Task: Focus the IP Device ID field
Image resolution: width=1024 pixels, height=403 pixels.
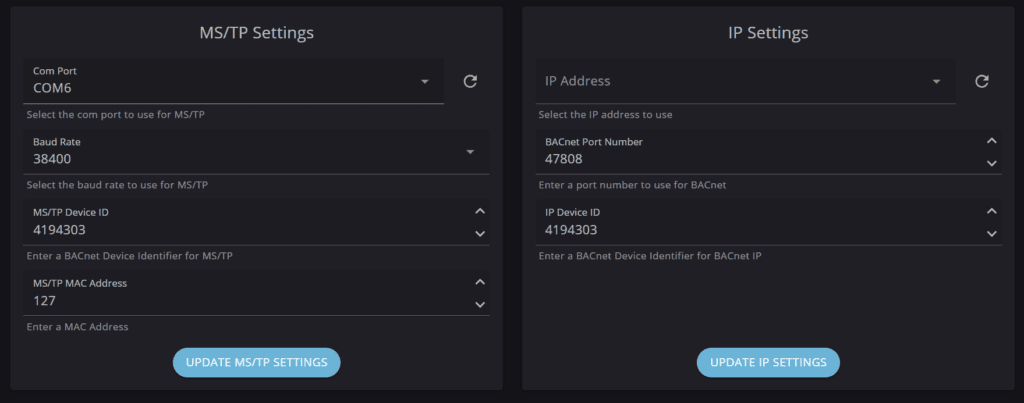Action: (750, 230)
